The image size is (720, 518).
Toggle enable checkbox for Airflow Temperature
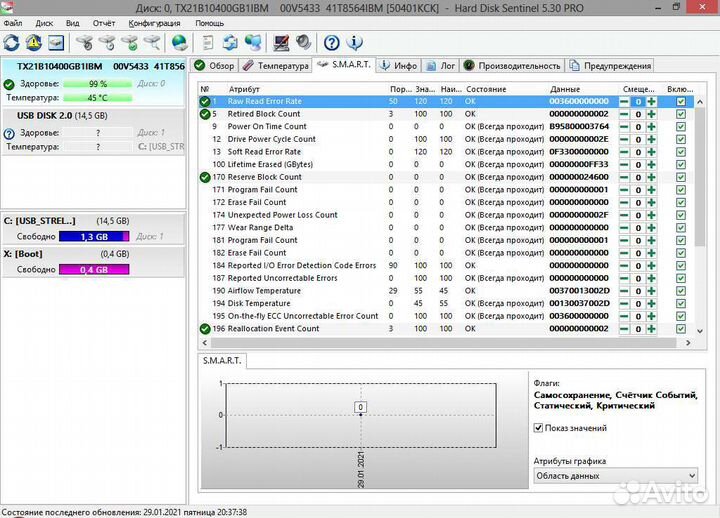pyautogui.click(x=681, y=291)
